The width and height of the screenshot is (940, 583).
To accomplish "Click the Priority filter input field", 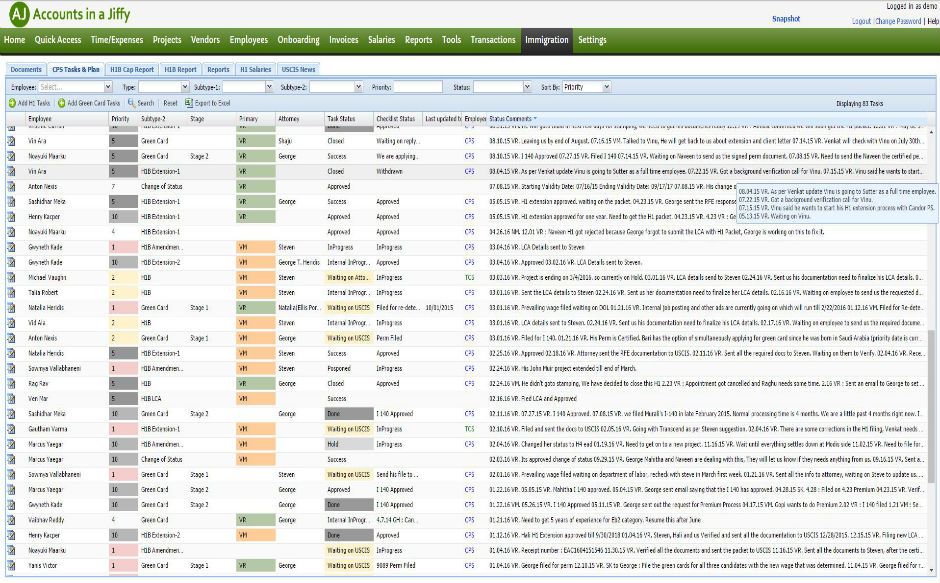I will pos(418,87).
